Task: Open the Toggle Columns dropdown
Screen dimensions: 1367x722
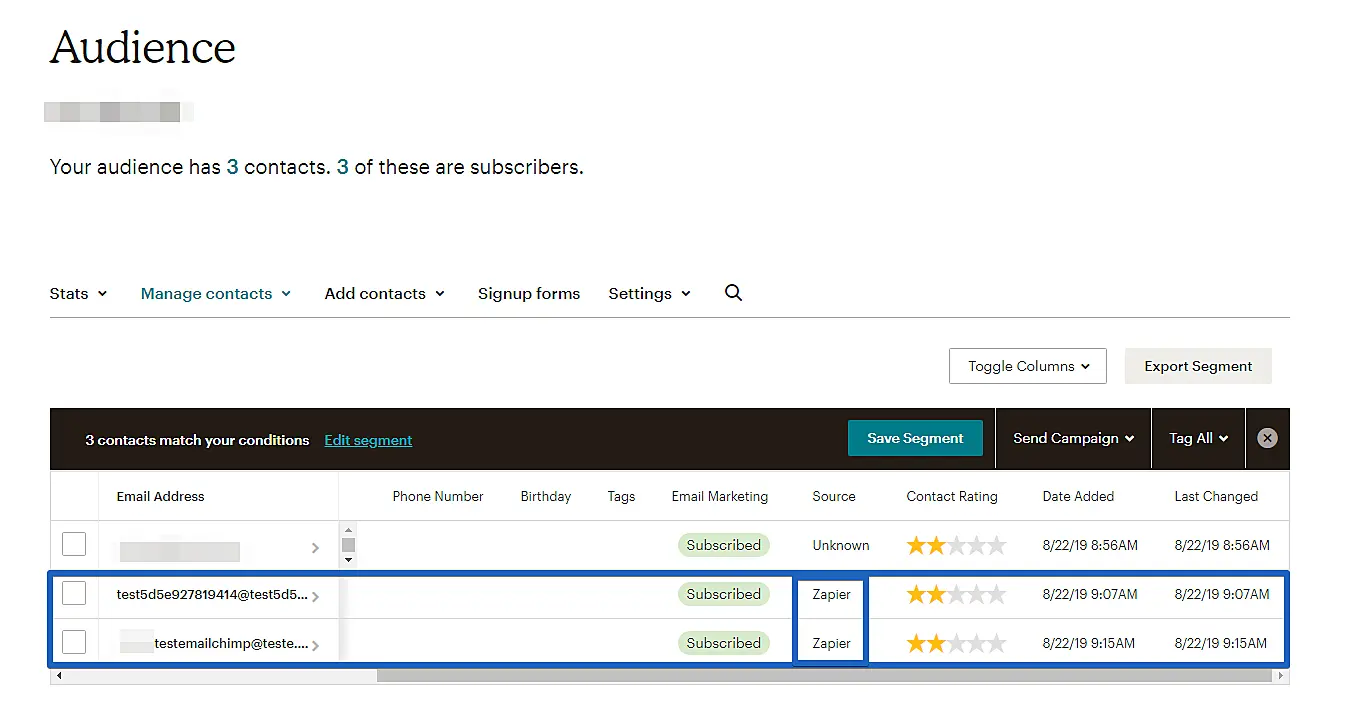Action: pyautogui.click(x=1027, y=366)
